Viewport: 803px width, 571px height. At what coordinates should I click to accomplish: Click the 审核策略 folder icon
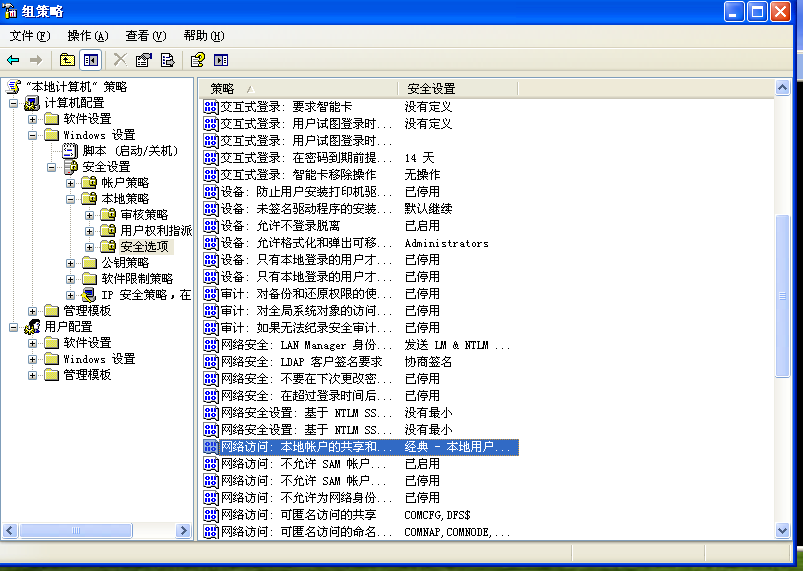pyautogui.click(x=108, y=215)
